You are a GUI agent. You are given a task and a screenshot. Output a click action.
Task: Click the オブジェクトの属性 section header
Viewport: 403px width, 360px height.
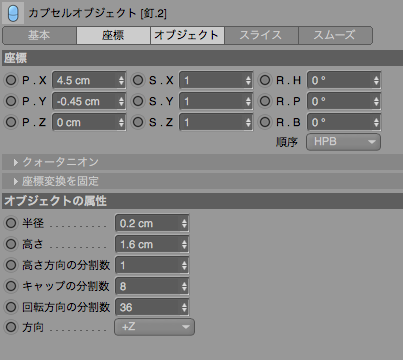click(x=202, y=201)
